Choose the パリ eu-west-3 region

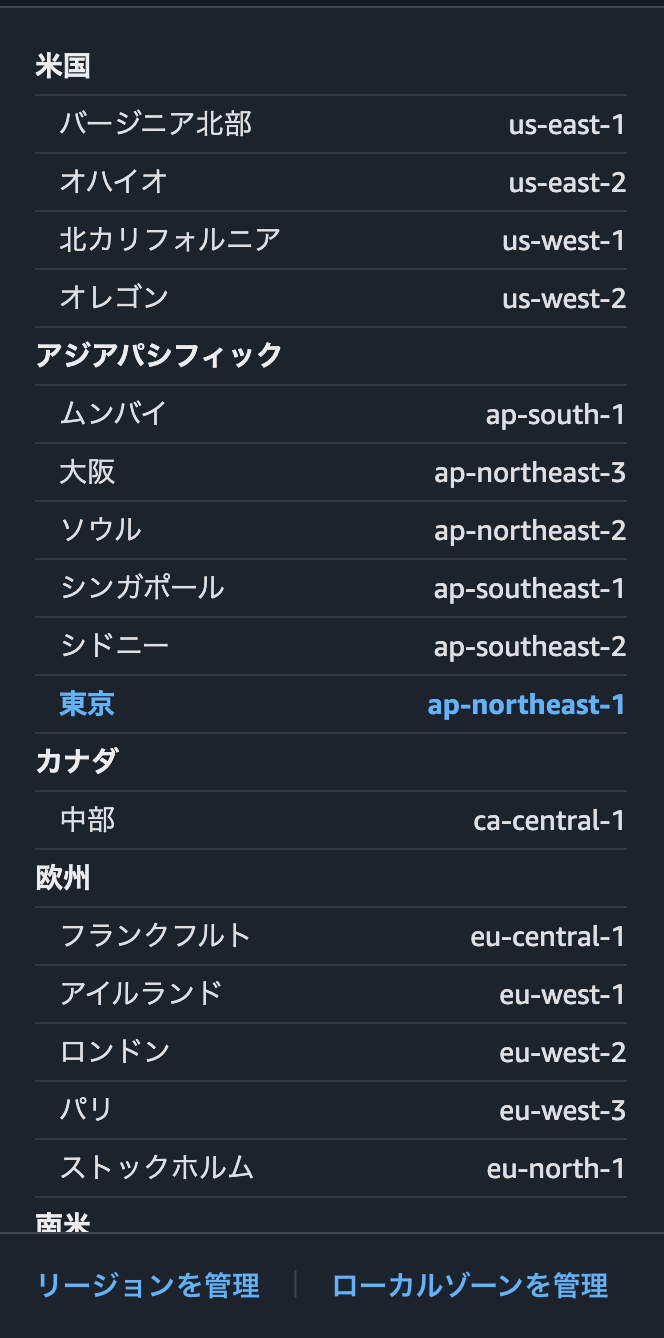[330, 1110]
